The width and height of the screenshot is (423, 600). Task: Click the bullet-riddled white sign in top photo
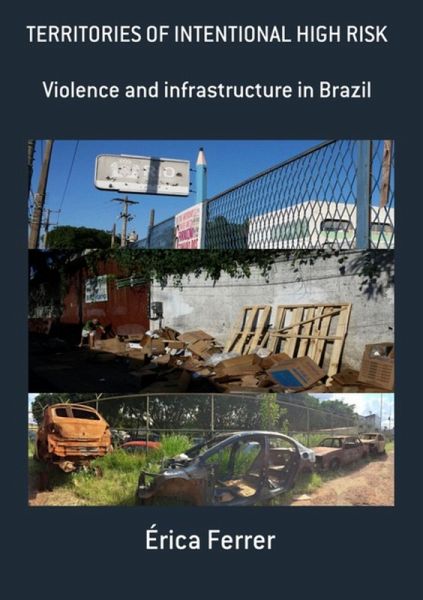(142, 174)
